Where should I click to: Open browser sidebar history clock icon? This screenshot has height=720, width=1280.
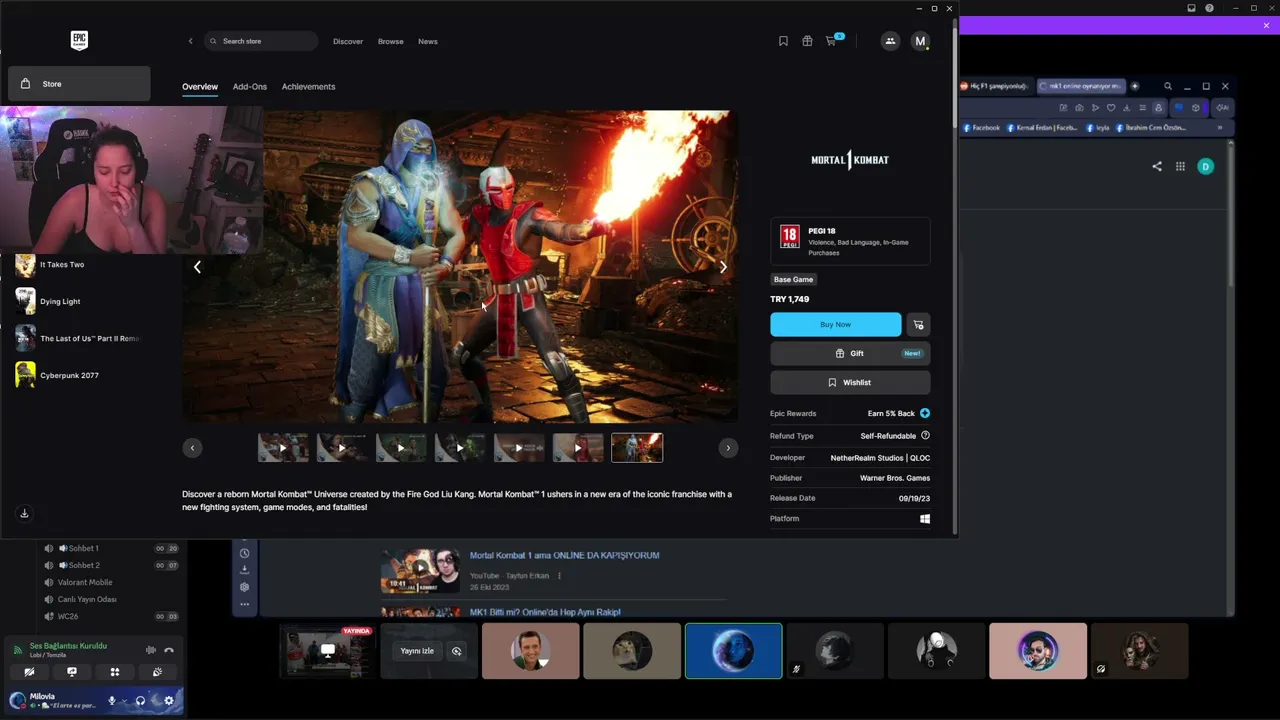244,553
